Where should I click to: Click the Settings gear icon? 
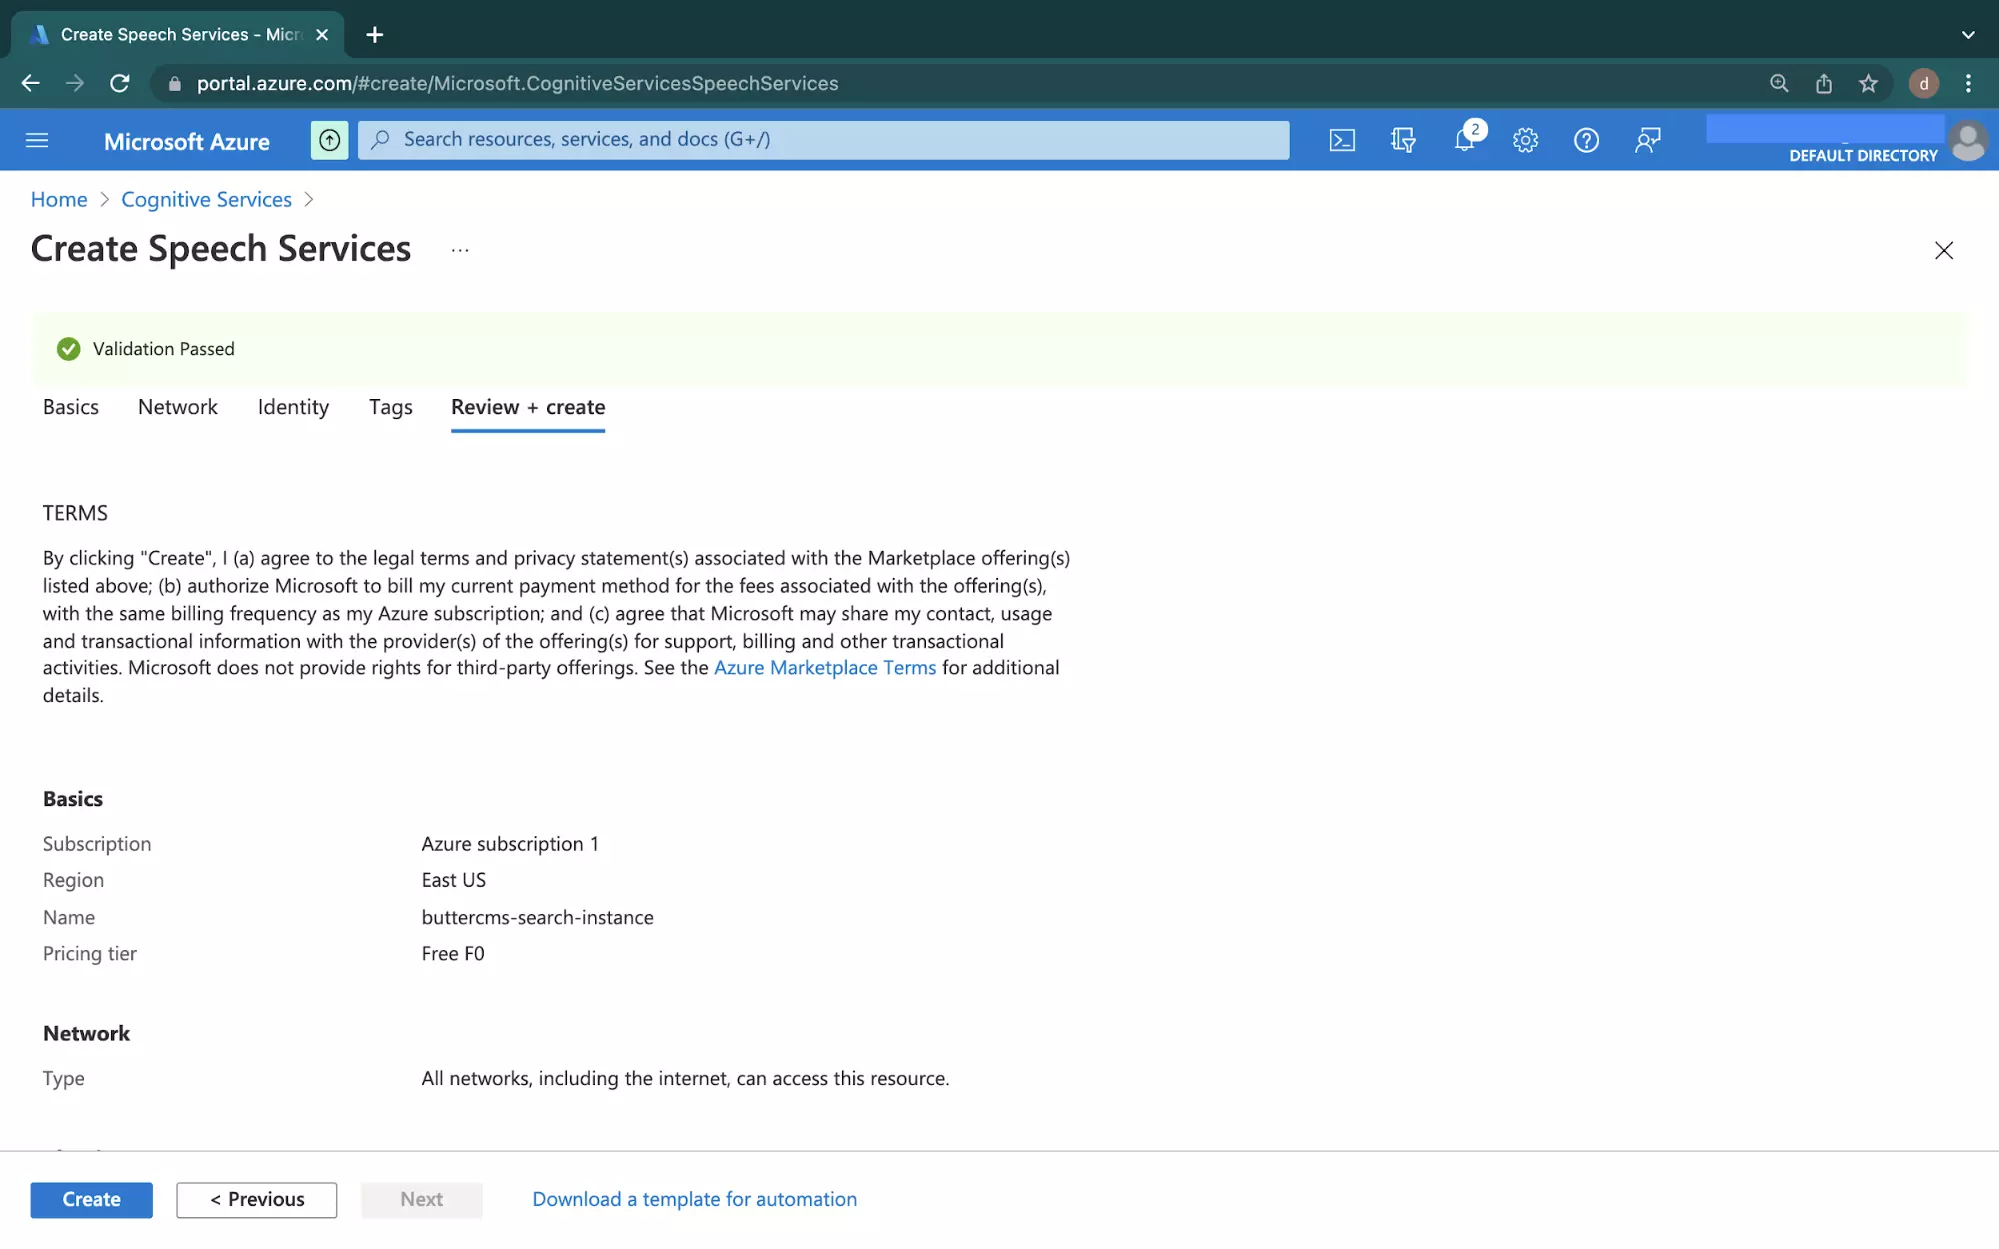pos(1524,140)
